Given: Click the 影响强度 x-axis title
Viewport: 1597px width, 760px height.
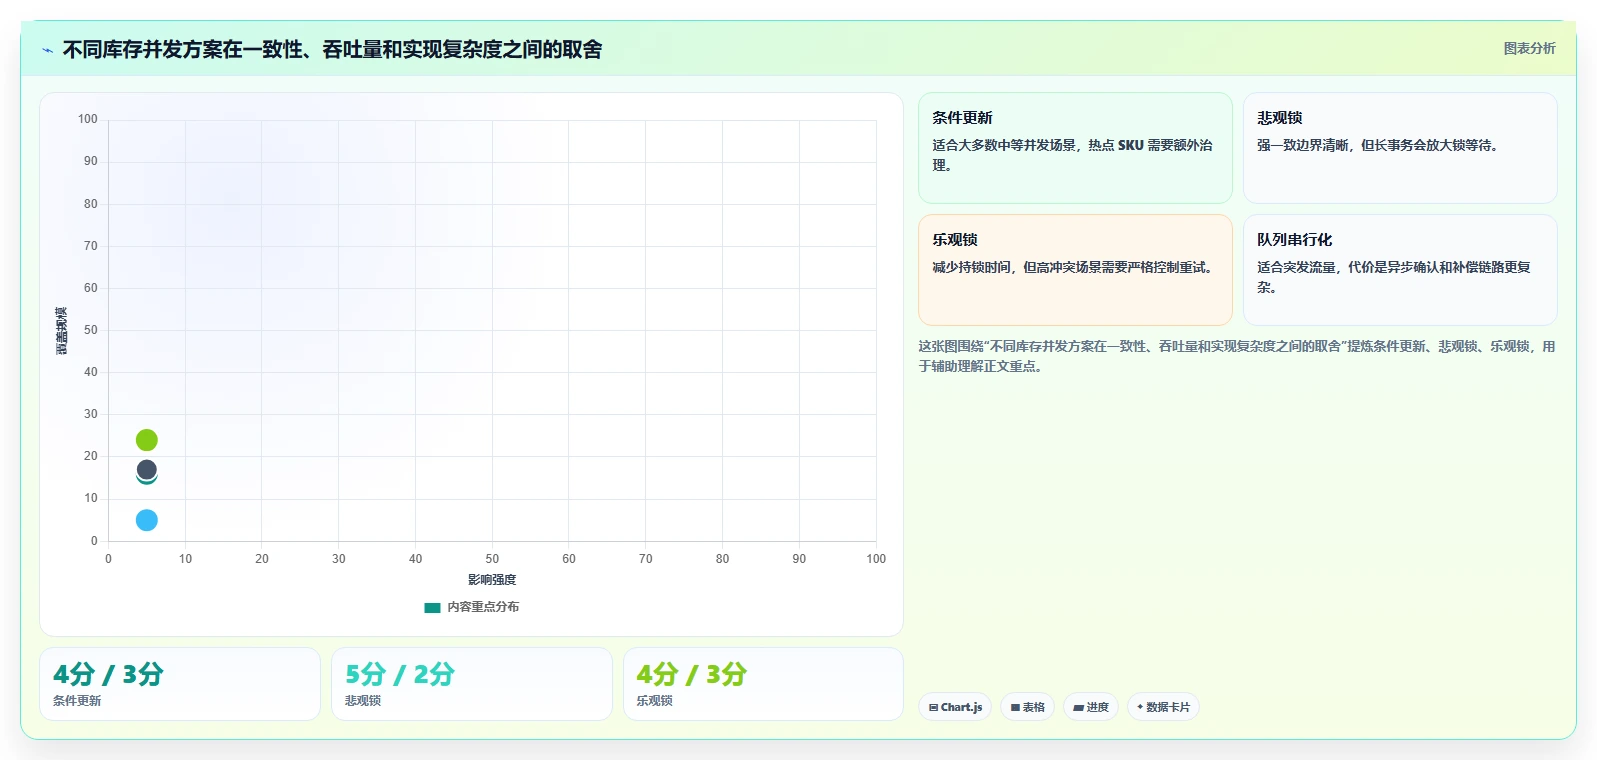Looking at the screenshot, I should [492, 580].
